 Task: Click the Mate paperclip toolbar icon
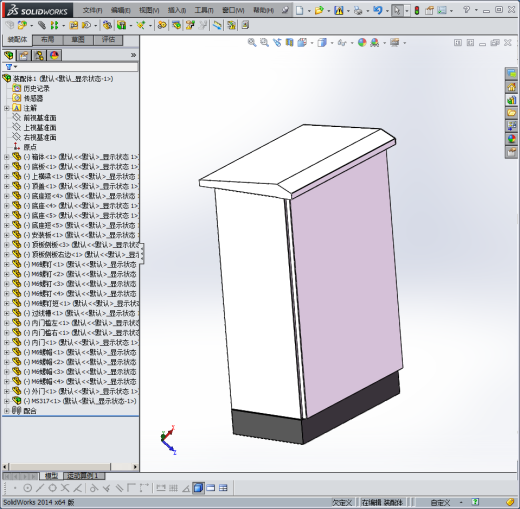(42, 25)
